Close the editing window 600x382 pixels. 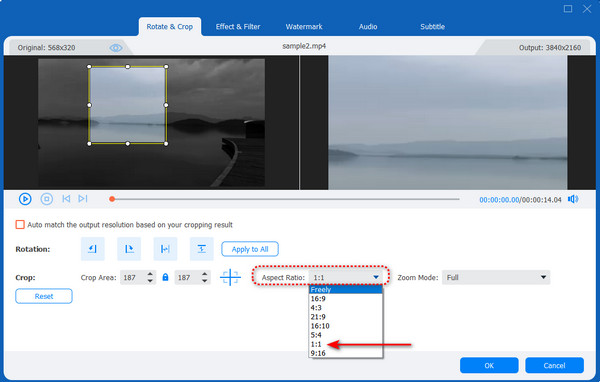587,8
